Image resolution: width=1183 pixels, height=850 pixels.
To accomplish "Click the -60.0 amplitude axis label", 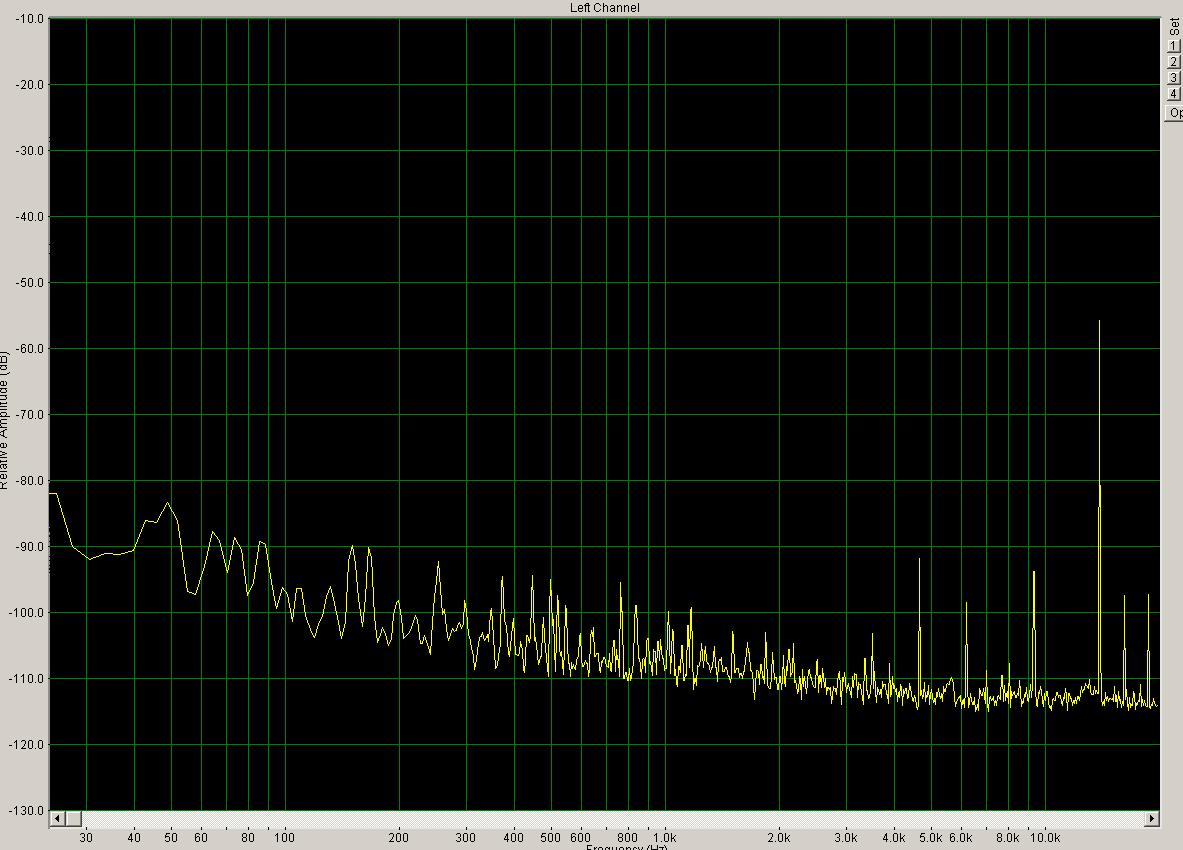I will (29, 349).
